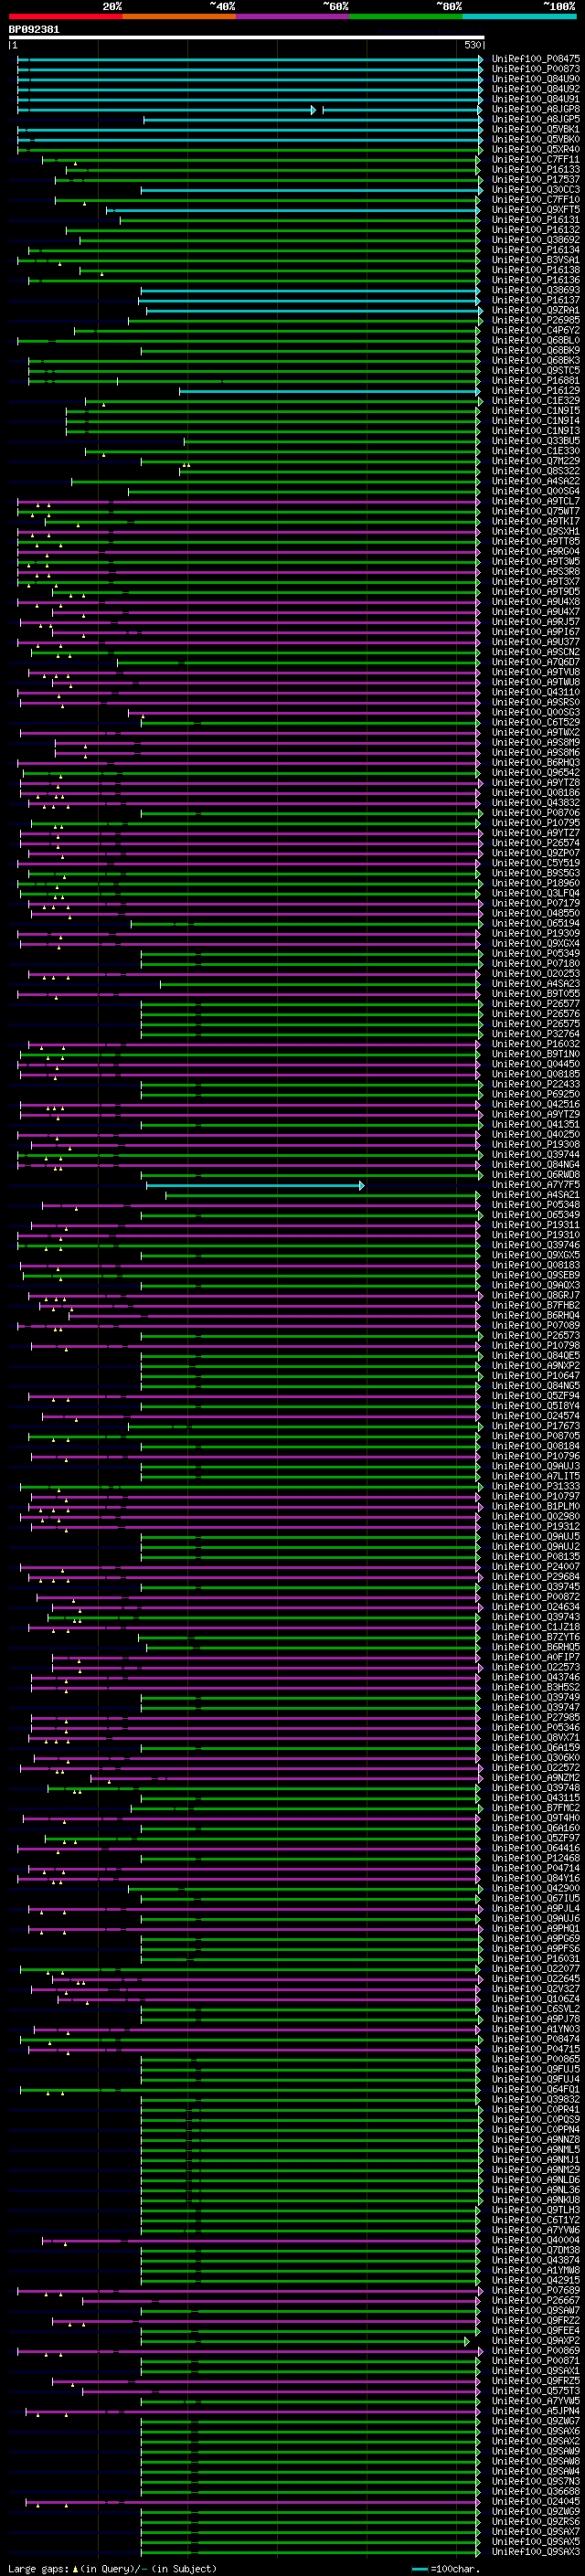Click the query end position 530
The height and width of the screenshot is (2576, 585).
tap(473, 45)
